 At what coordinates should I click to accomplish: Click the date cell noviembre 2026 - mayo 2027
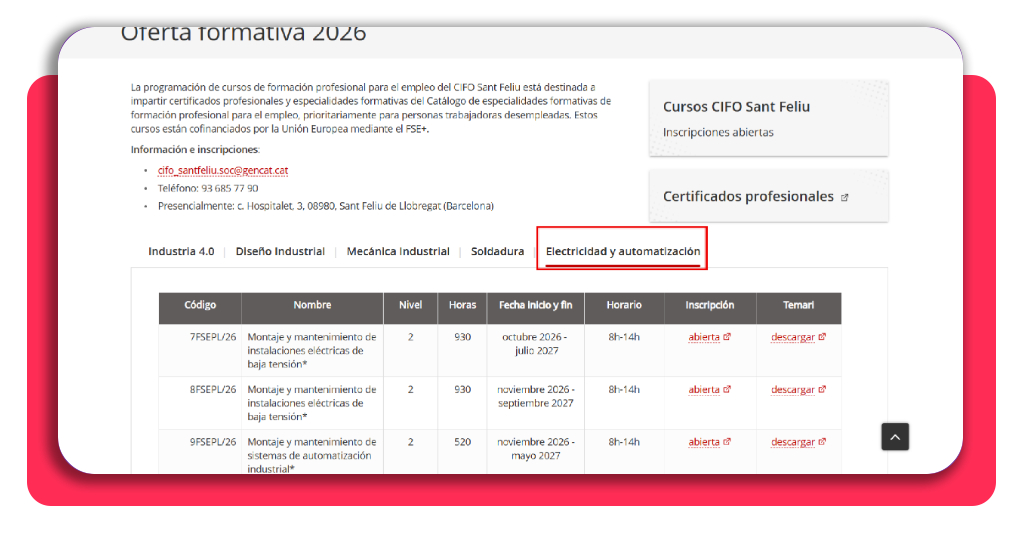(x=536, y=449)
